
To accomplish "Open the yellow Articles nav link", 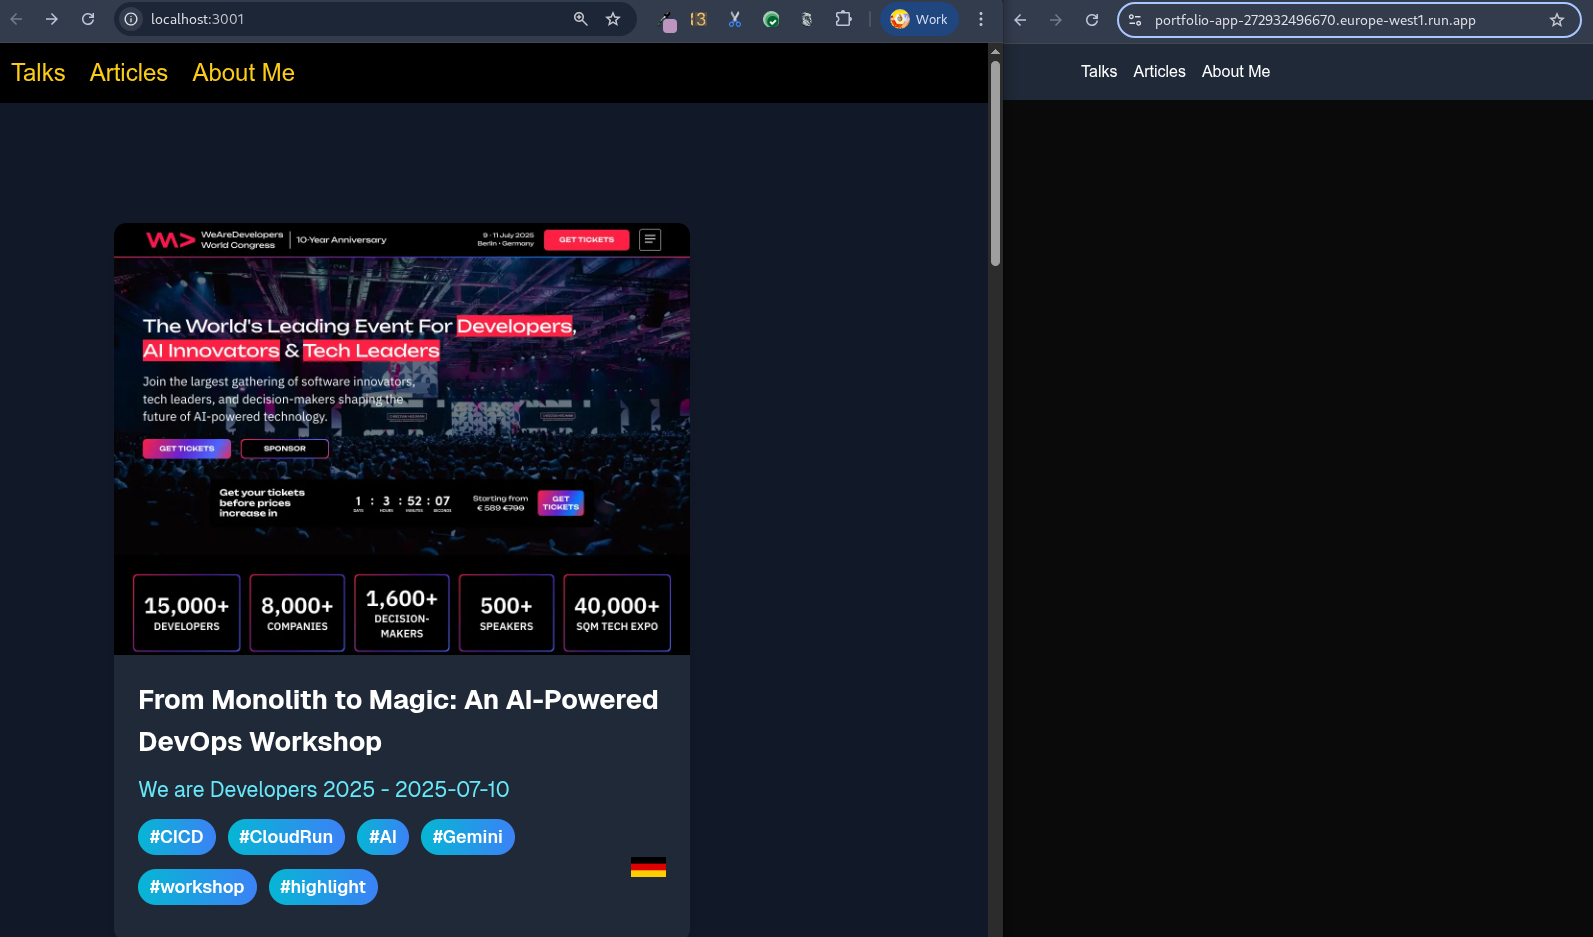I will click(x=129, y=73).
